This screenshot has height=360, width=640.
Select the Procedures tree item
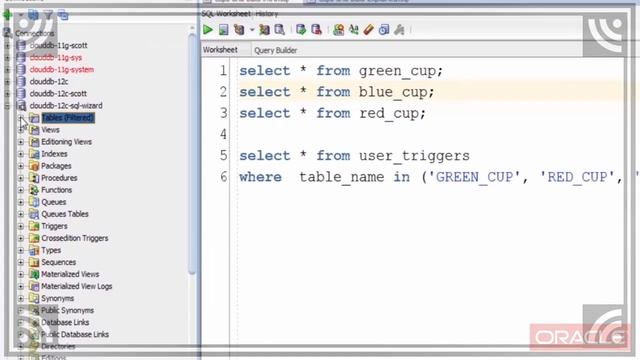tap(59, 178)
